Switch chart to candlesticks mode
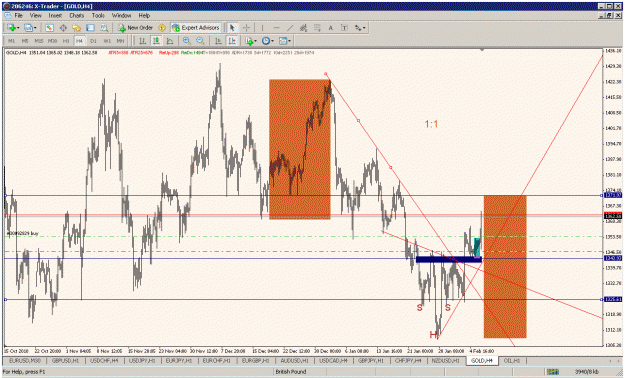 (x=156, y=41)
